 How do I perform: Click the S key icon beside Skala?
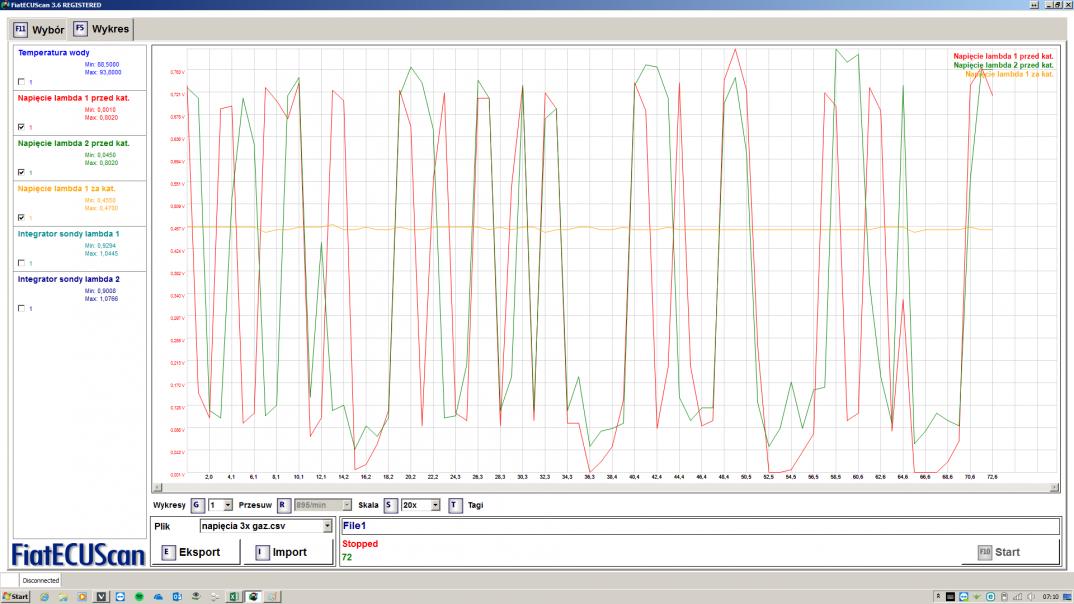pyautogui.click(x=390, y=506)
